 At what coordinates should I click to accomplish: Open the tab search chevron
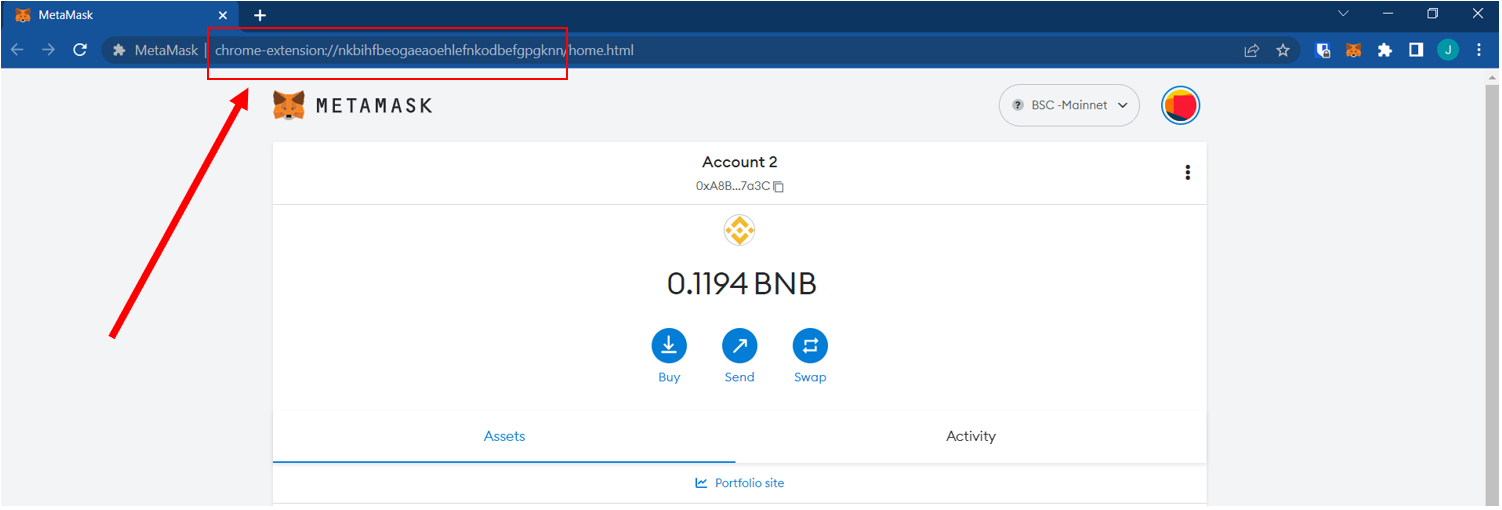(x=1343, y=14)
